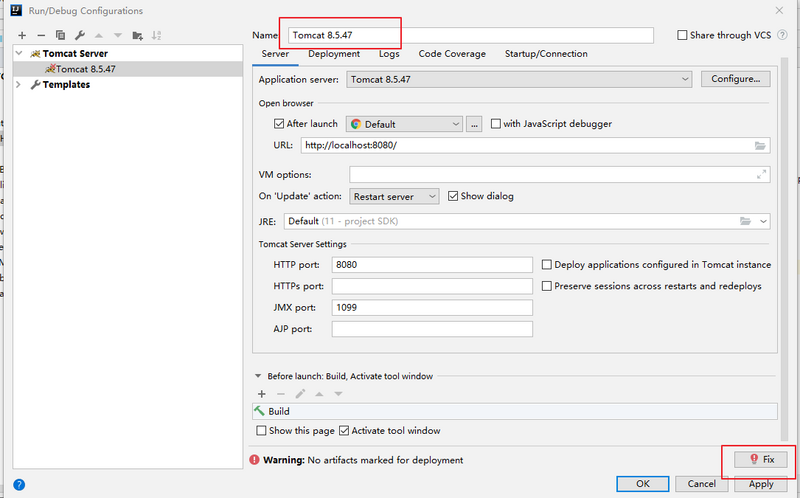The height and width of the screenshot is (498, 800).
Task: Copy the selected configuration
Action: pos(60,35)
